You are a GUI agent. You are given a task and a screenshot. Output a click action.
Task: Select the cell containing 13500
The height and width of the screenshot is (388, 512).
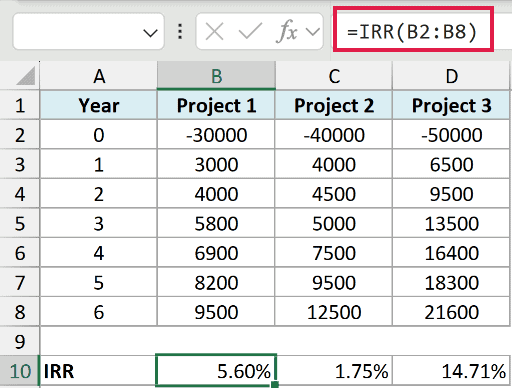pos(452,223)
